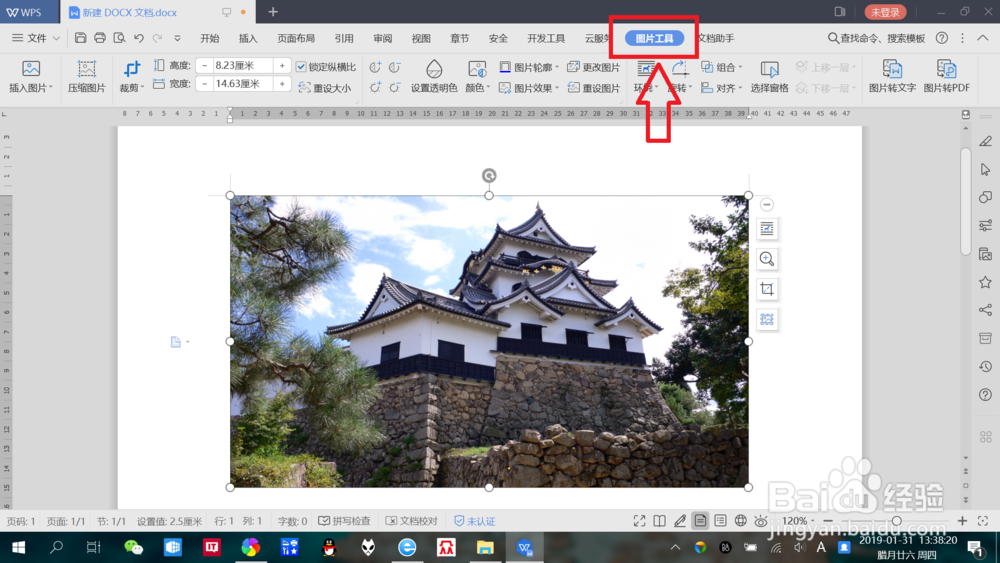Increase picture contrast icon
1000x563 pixels.
coord(375,67)
